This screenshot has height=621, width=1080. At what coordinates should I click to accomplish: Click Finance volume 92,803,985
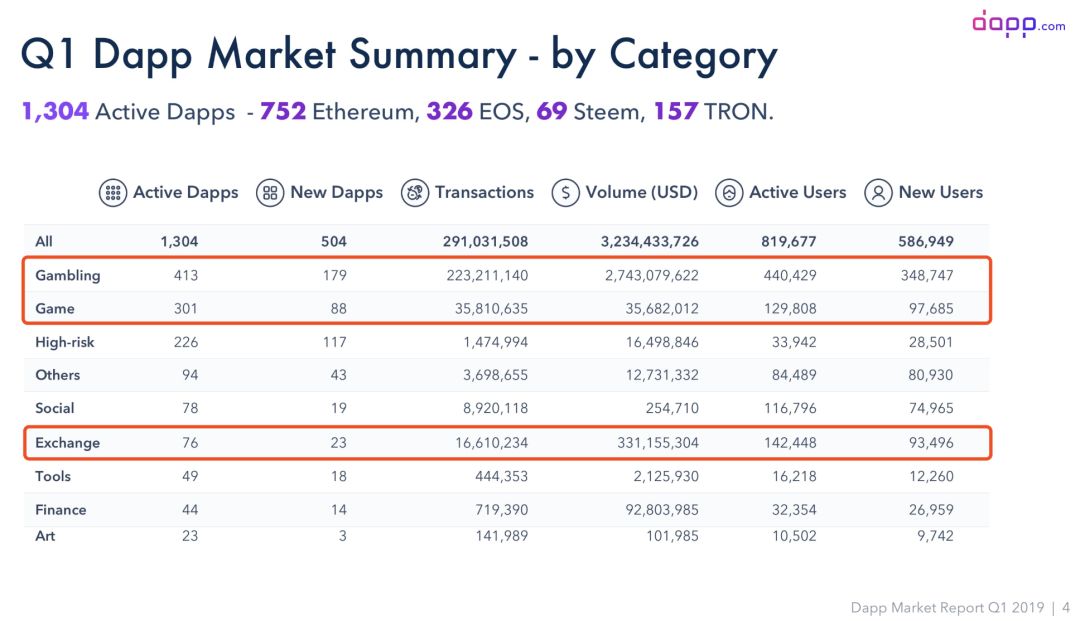[x=662, y=510]
